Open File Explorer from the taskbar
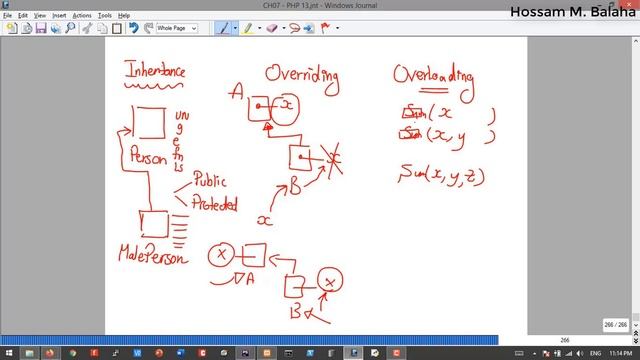The width and height of the screenshot is (640, 360). point(29,353)
